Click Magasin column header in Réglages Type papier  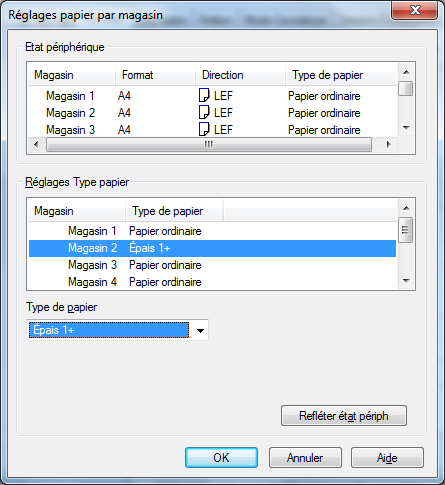point(77,211)
